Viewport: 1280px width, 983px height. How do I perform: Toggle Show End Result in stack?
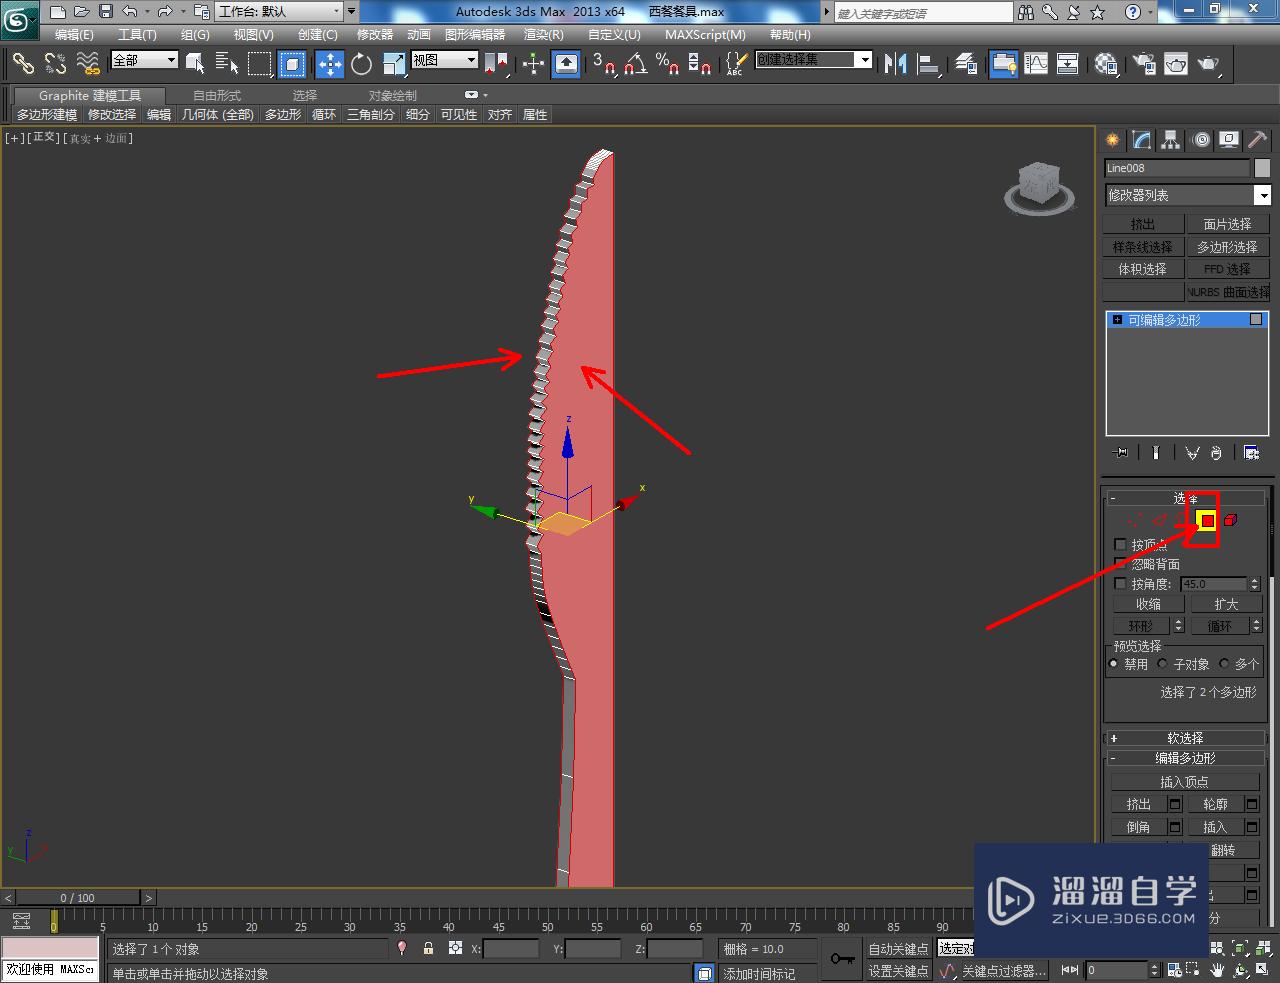click(x=1156, y=453)
